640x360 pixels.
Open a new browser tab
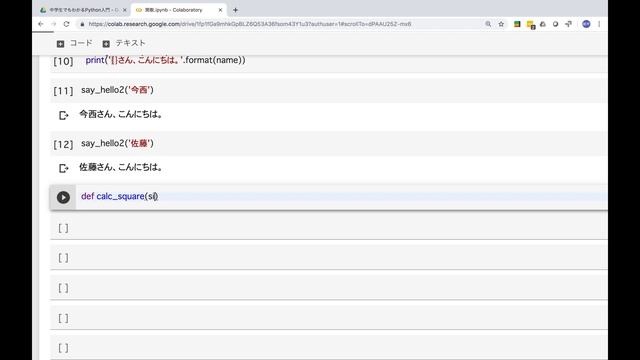point(235,10)
